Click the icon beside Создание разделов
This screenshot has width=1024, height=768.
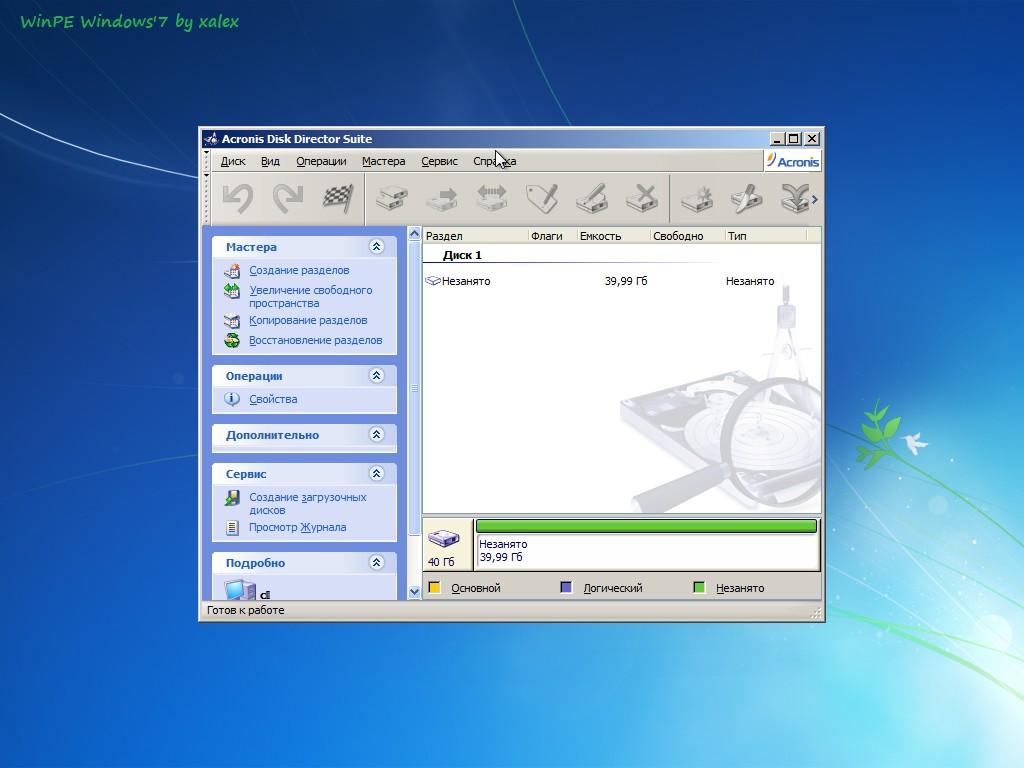point(232,270)
